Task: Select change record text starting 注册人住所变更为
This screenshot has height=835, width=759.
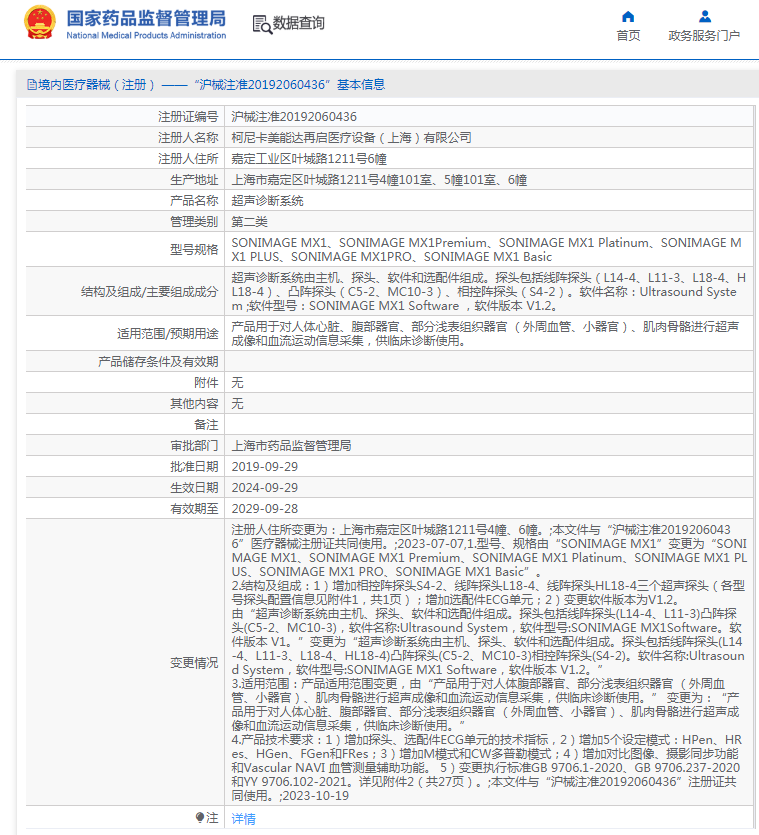Action: pyautogui.click(x=489, y=662)
